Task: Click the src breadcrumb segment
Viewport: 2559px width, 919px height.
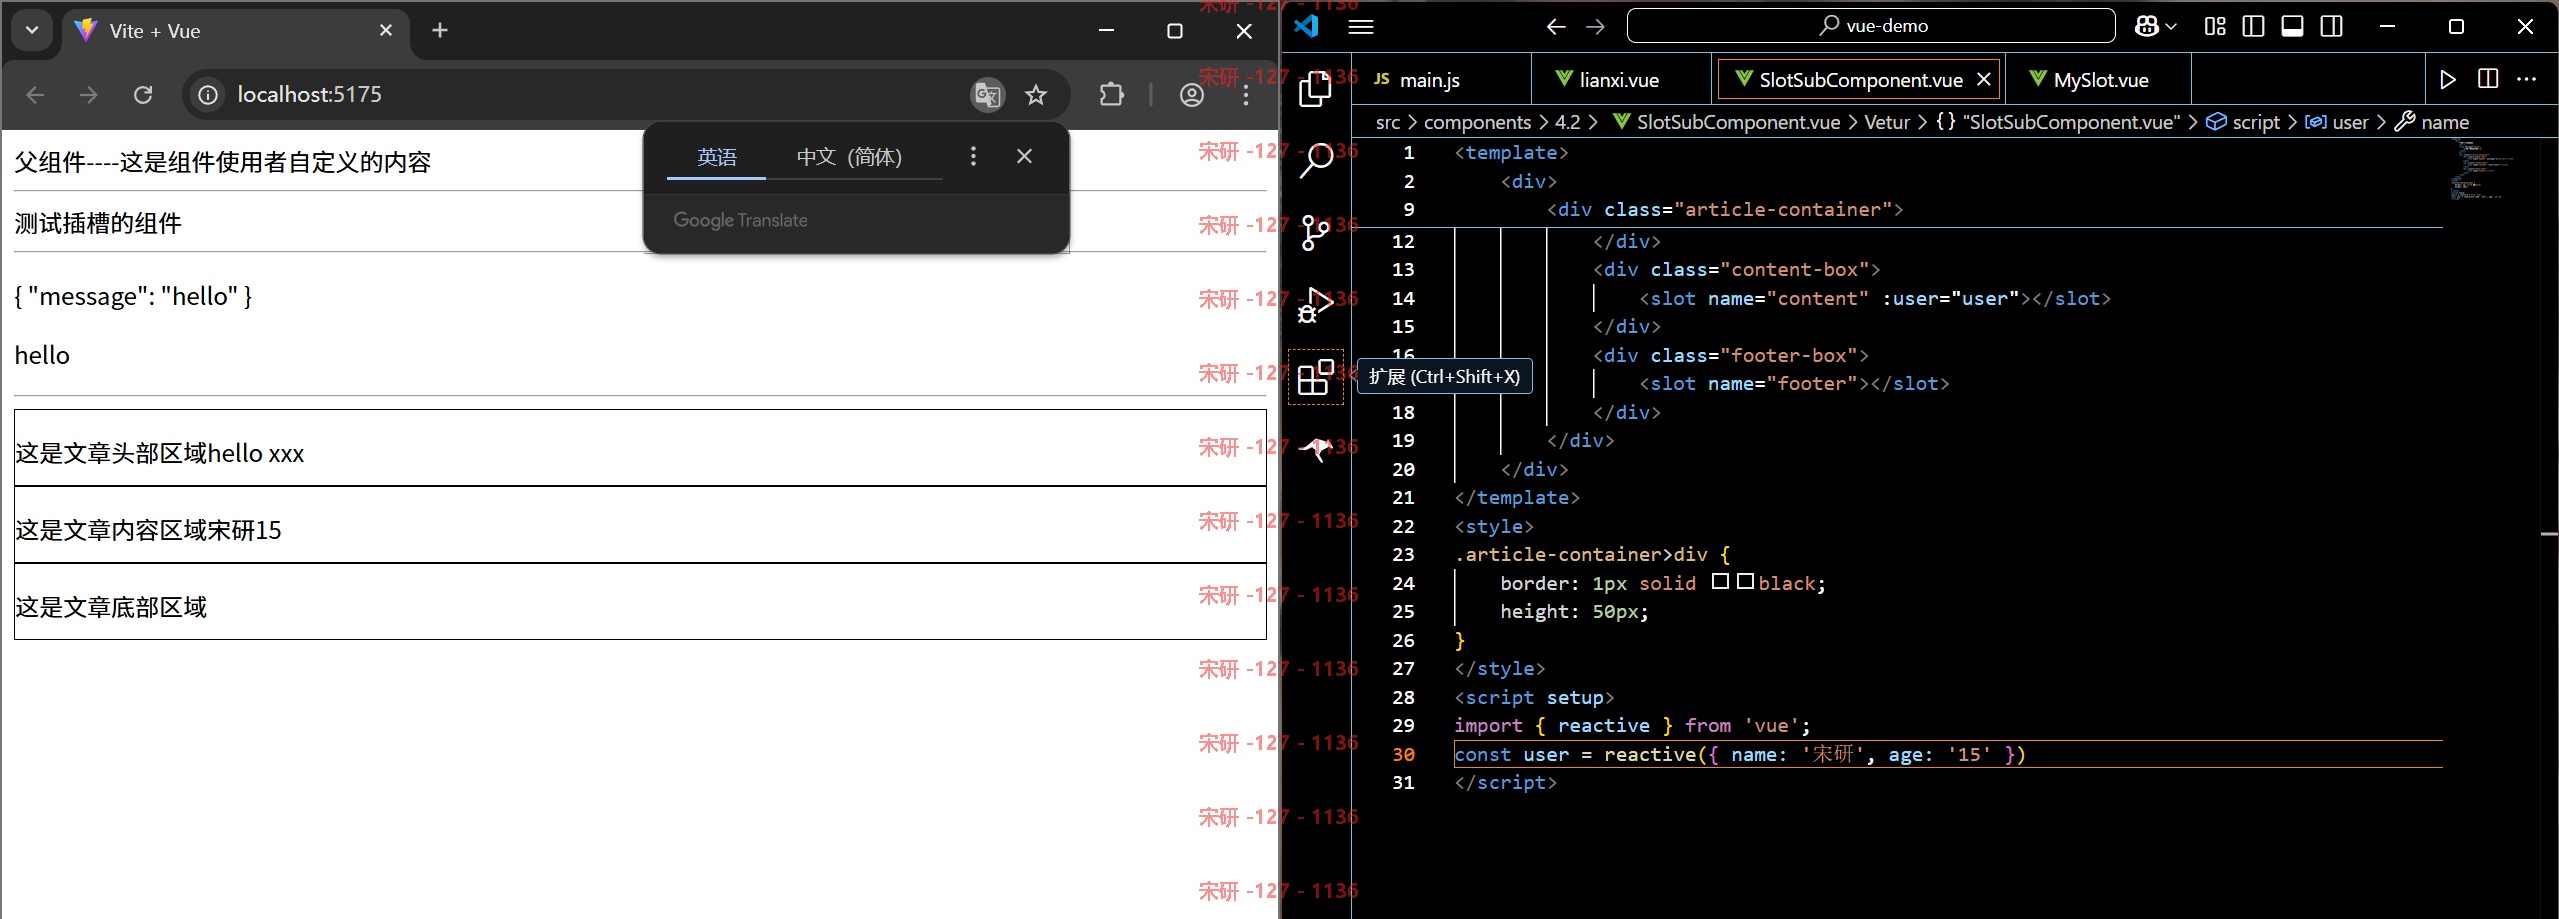Action: [x=1387, y=122]
